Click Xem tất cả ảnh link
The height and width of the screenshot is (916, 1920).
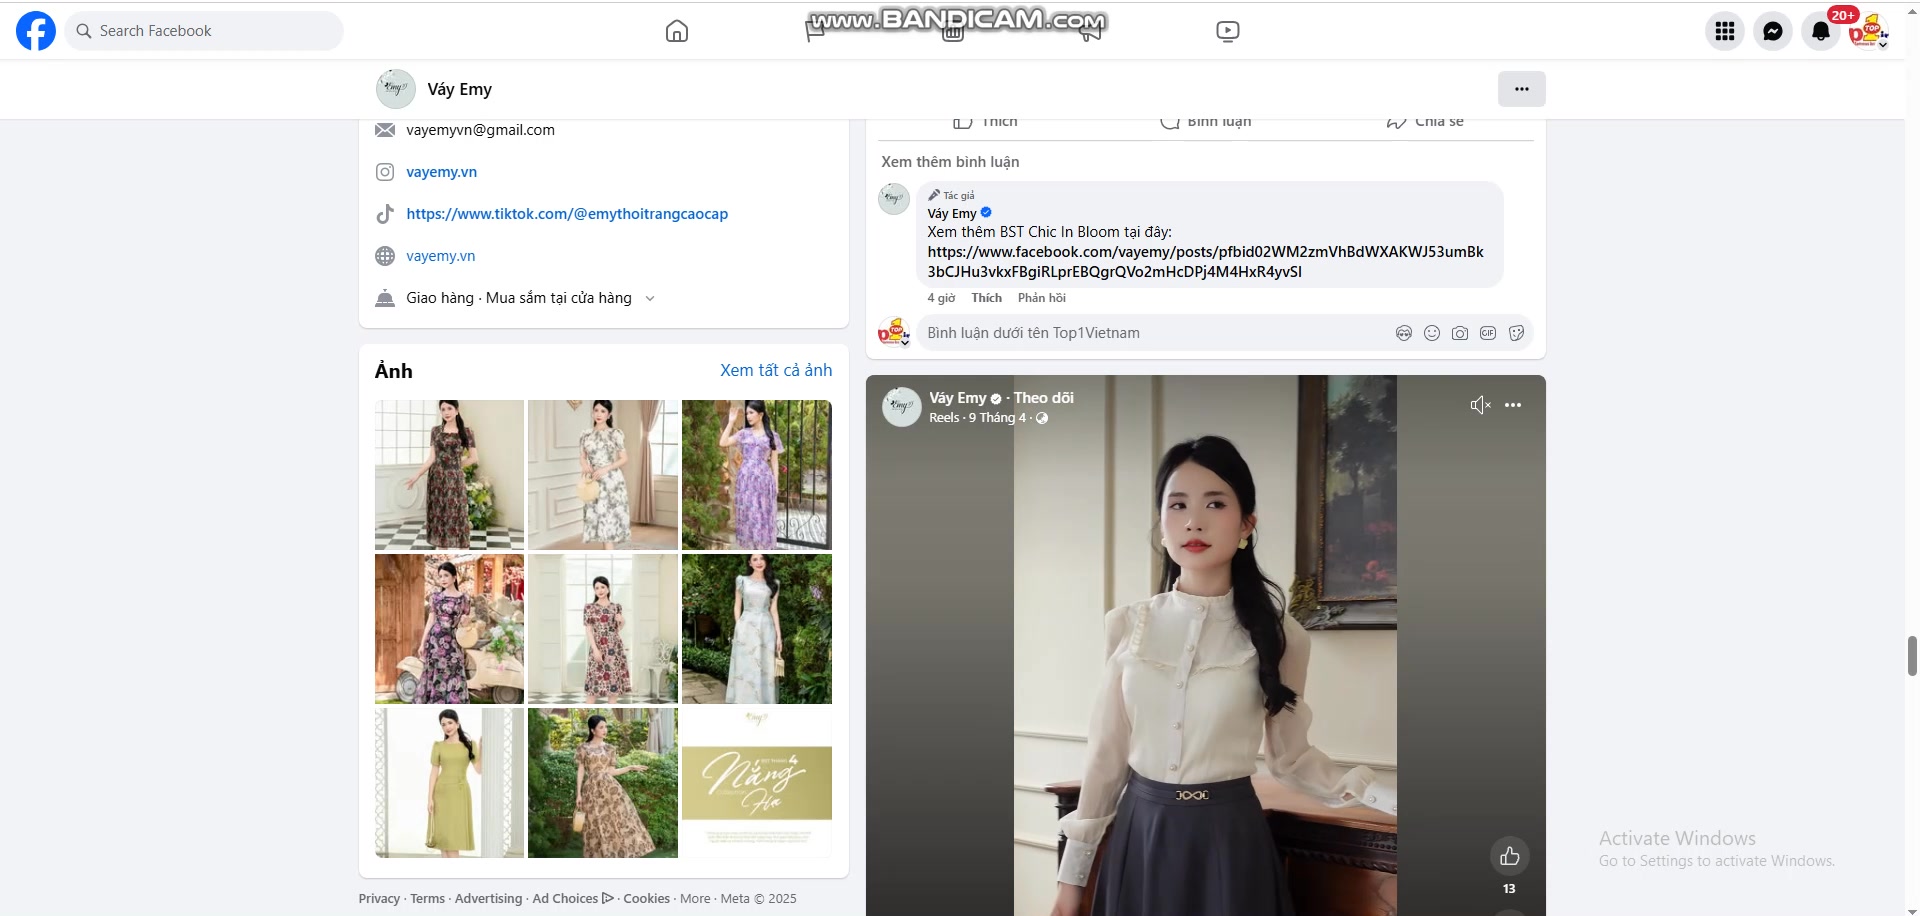tap(776, 370)
